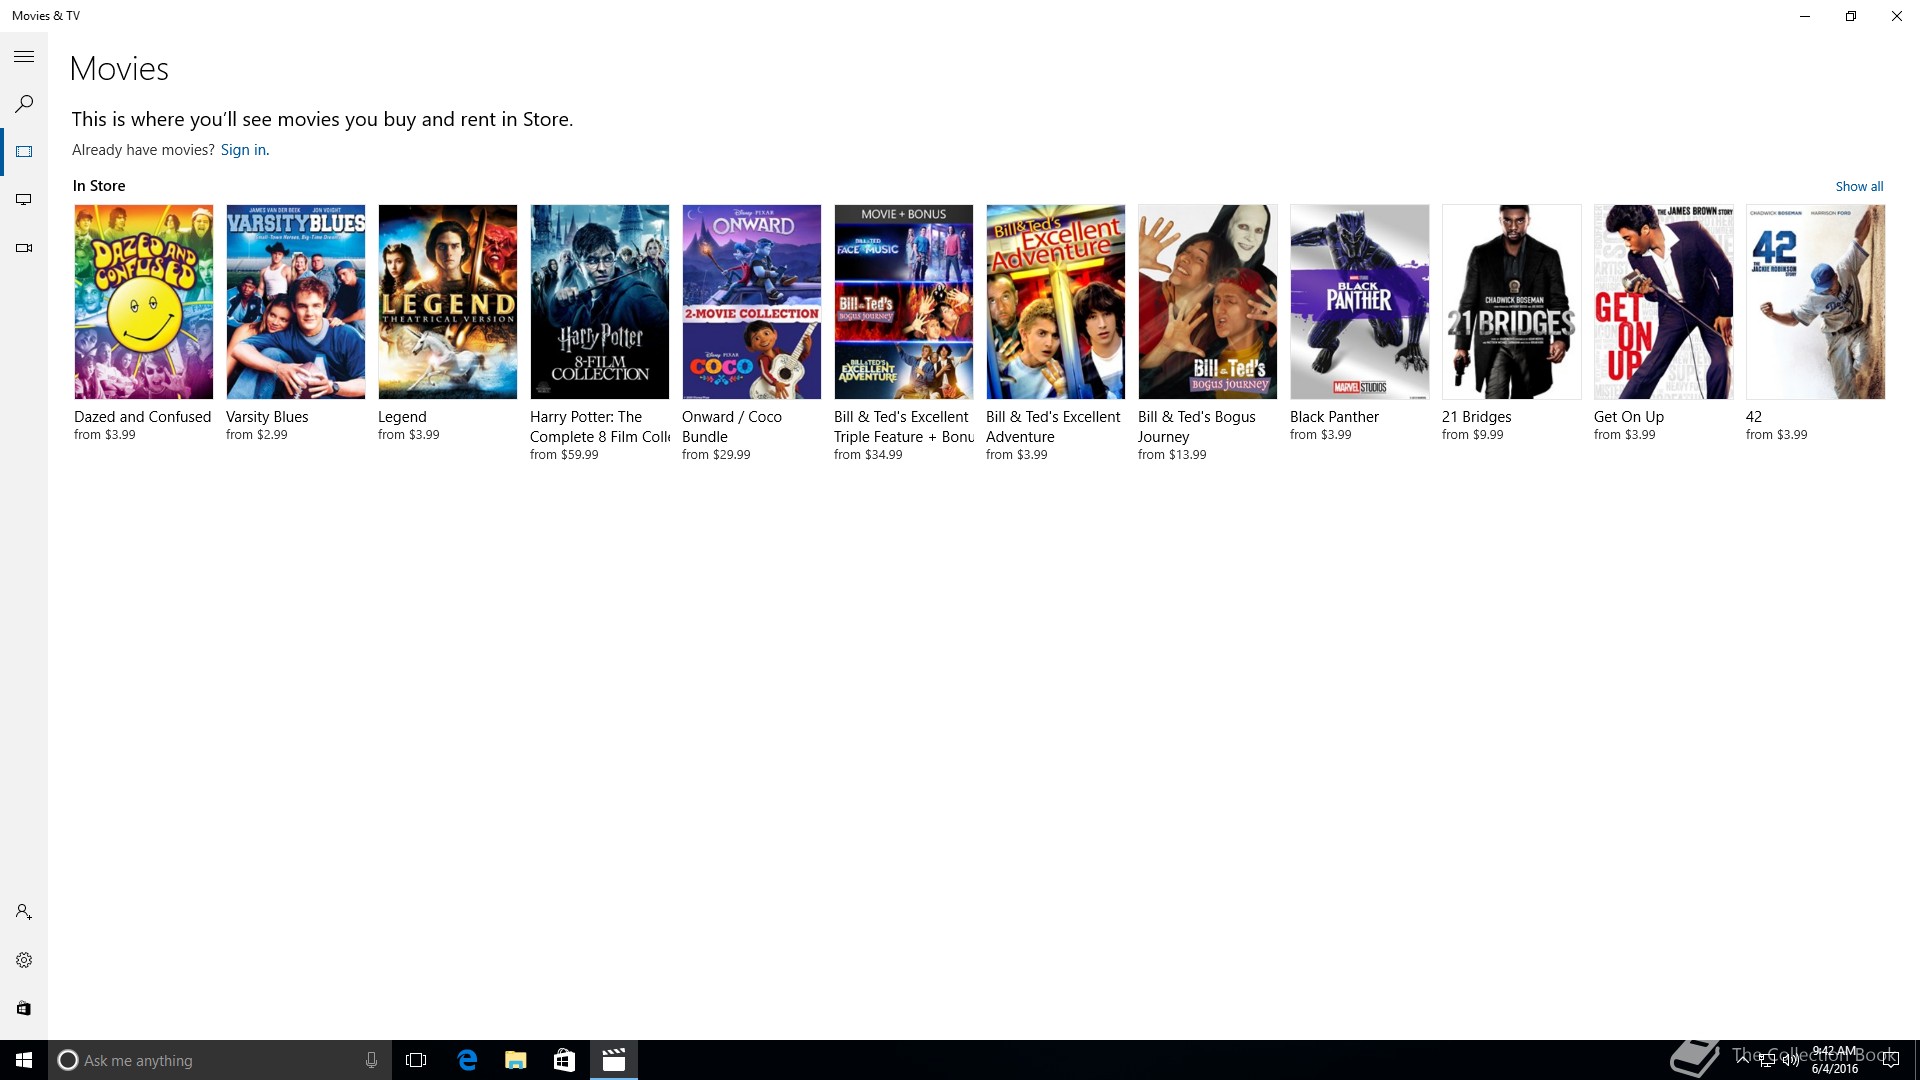Click the Movies & TV taskbar icon
Image resolution: width=1920 pixels, height=1080 pixels.
(614, 1060)
